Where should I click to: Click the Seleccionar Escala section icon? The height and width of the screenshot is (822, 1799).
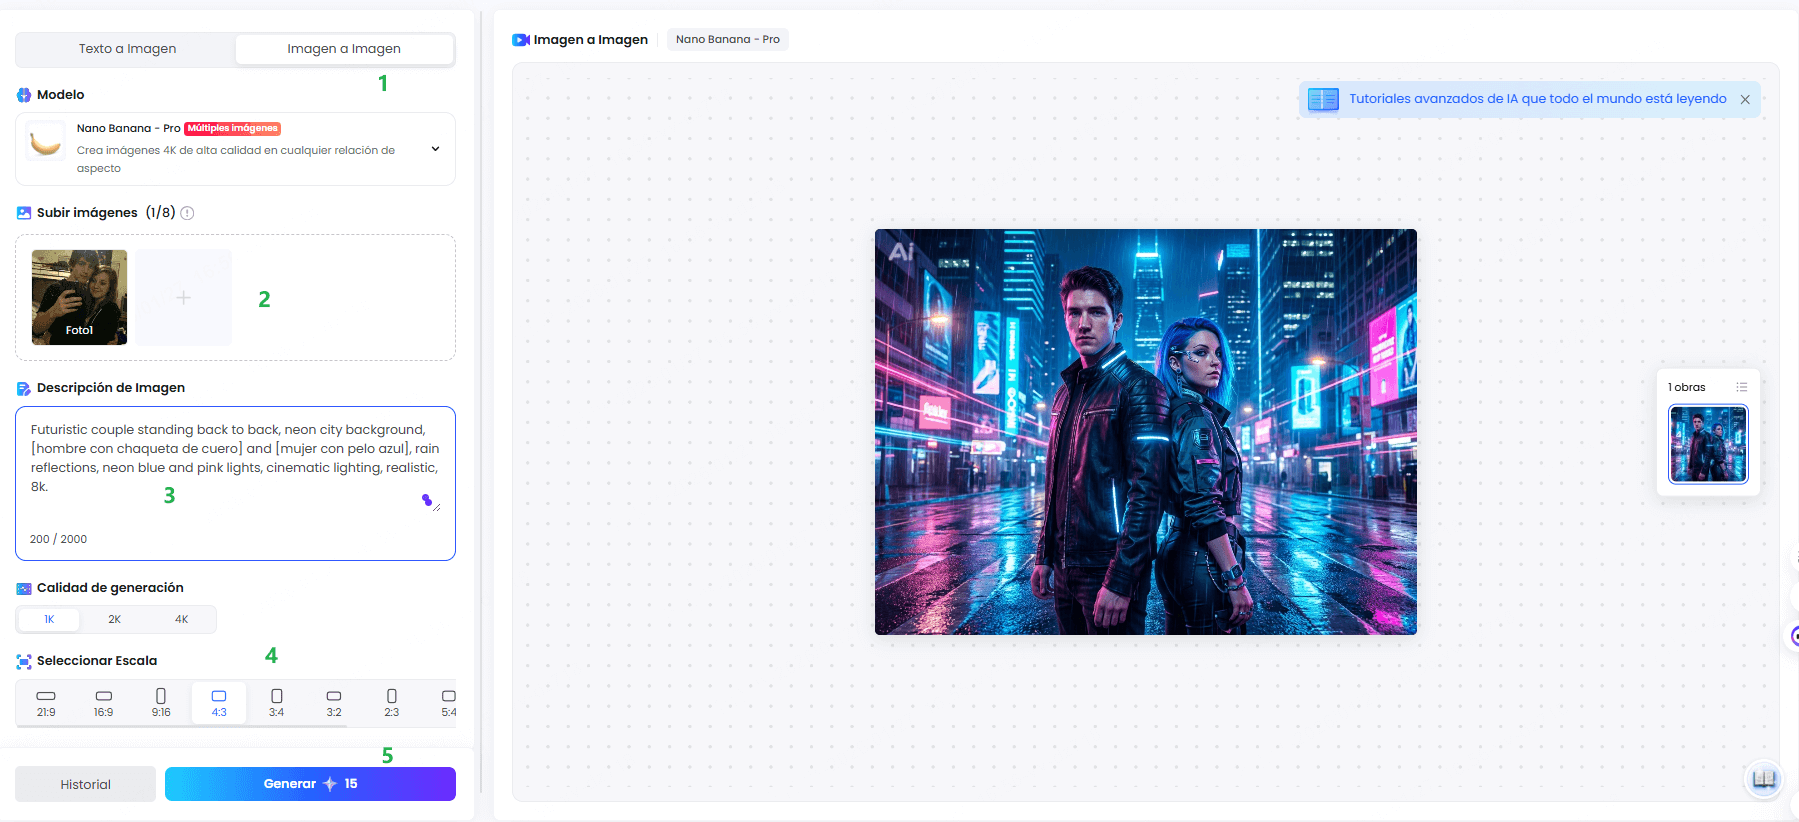(24, 661)
